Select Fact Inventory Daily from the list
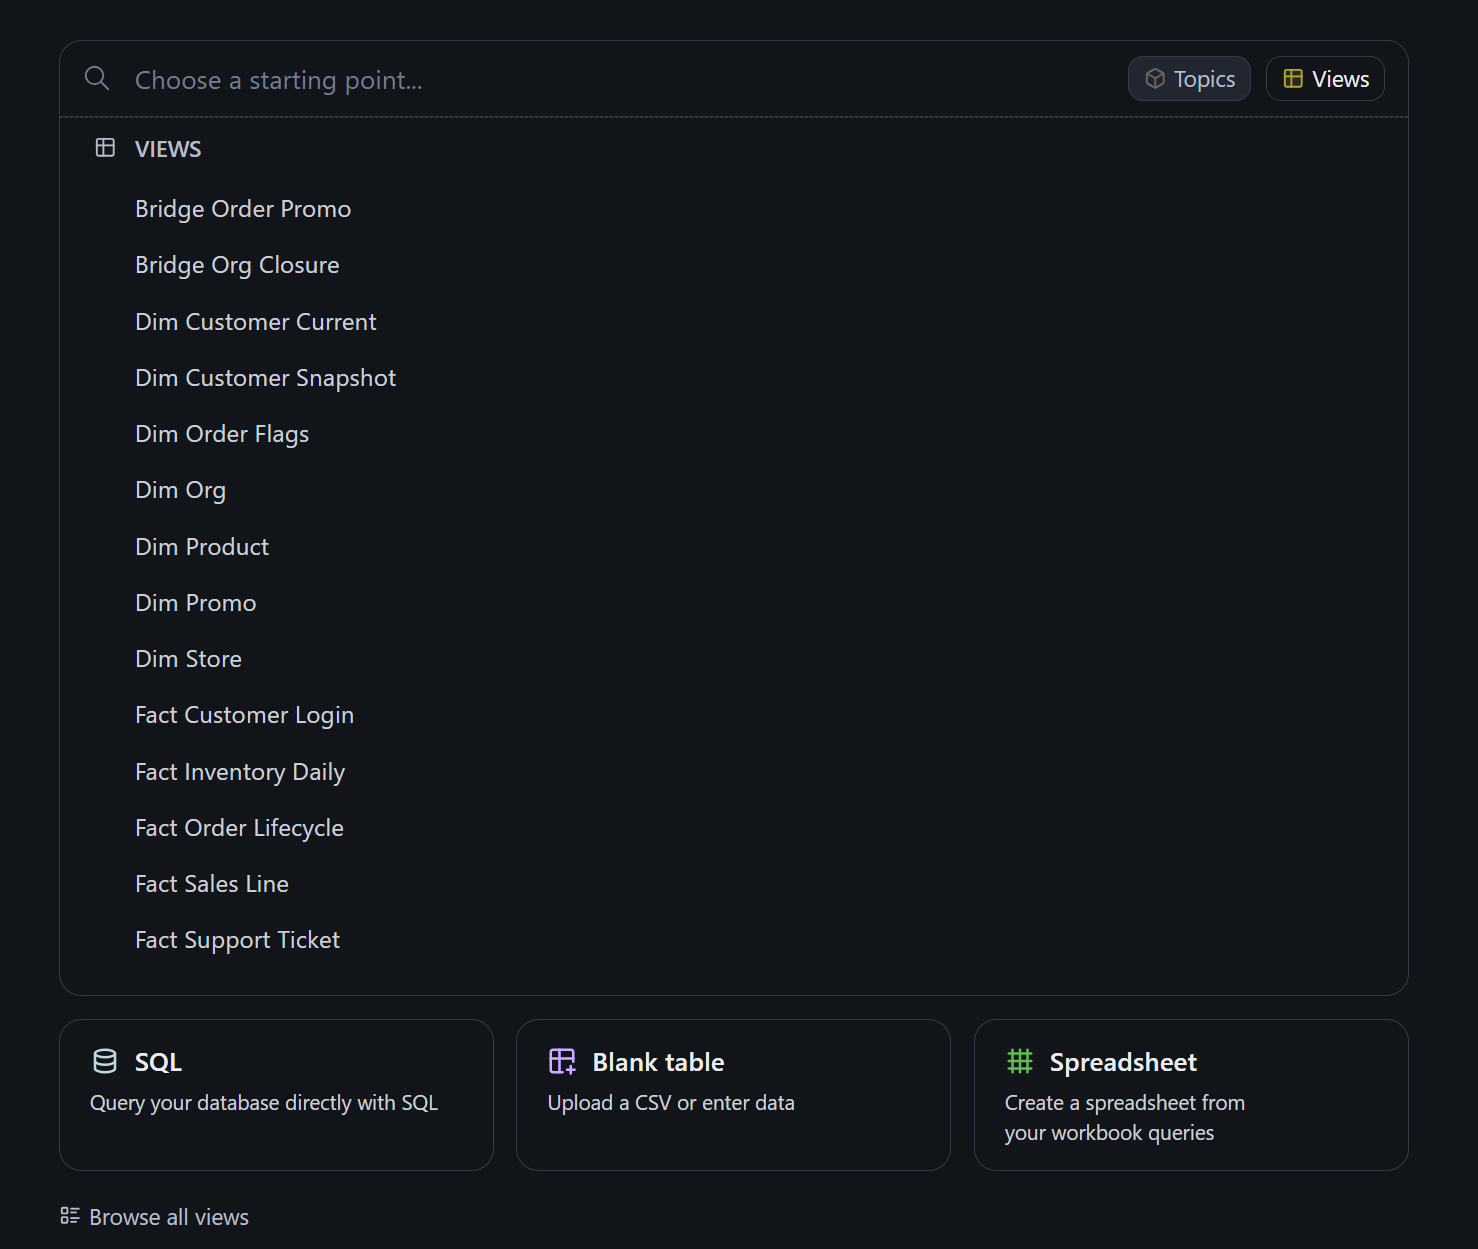 coord(240,772)
